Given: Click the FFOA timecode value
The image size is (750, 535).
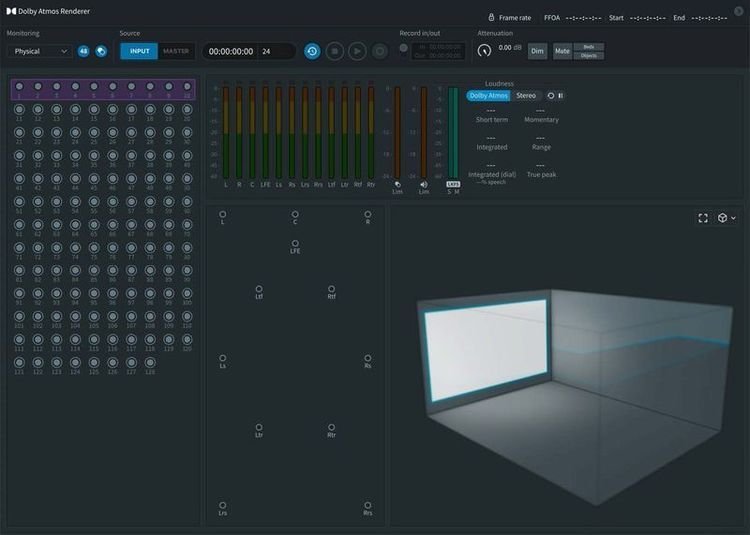Looking at the screenshot, I should 583,18.
